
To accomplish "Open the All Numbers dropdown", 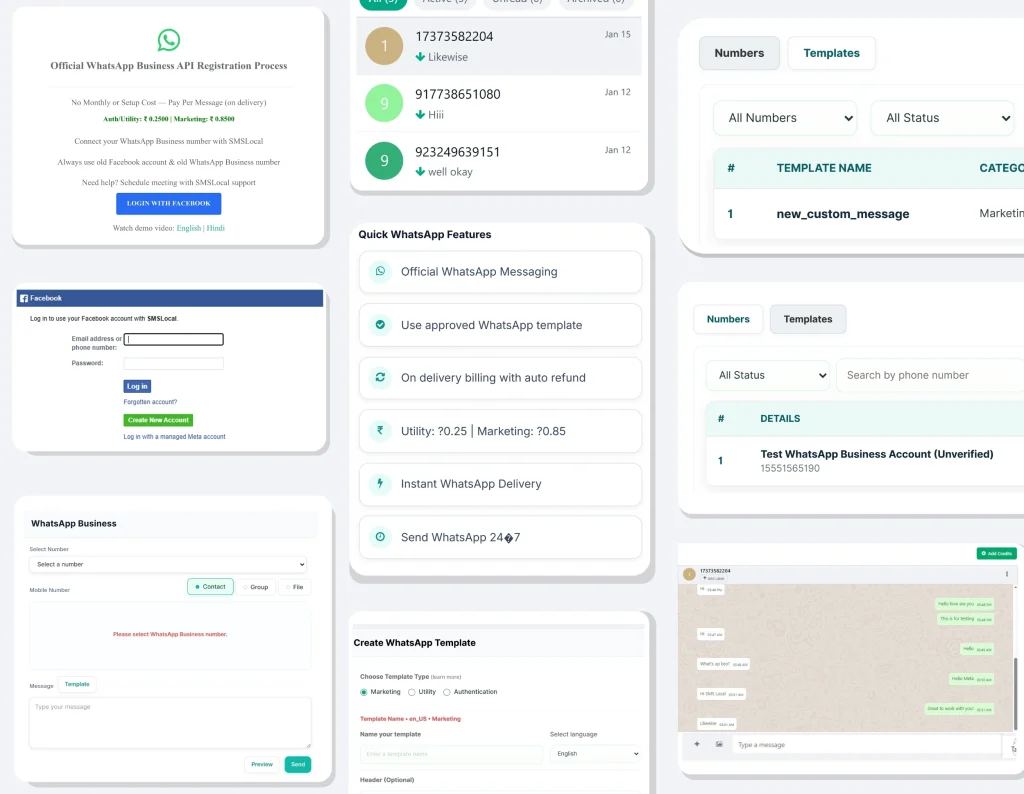I will [x=785, y=118].
